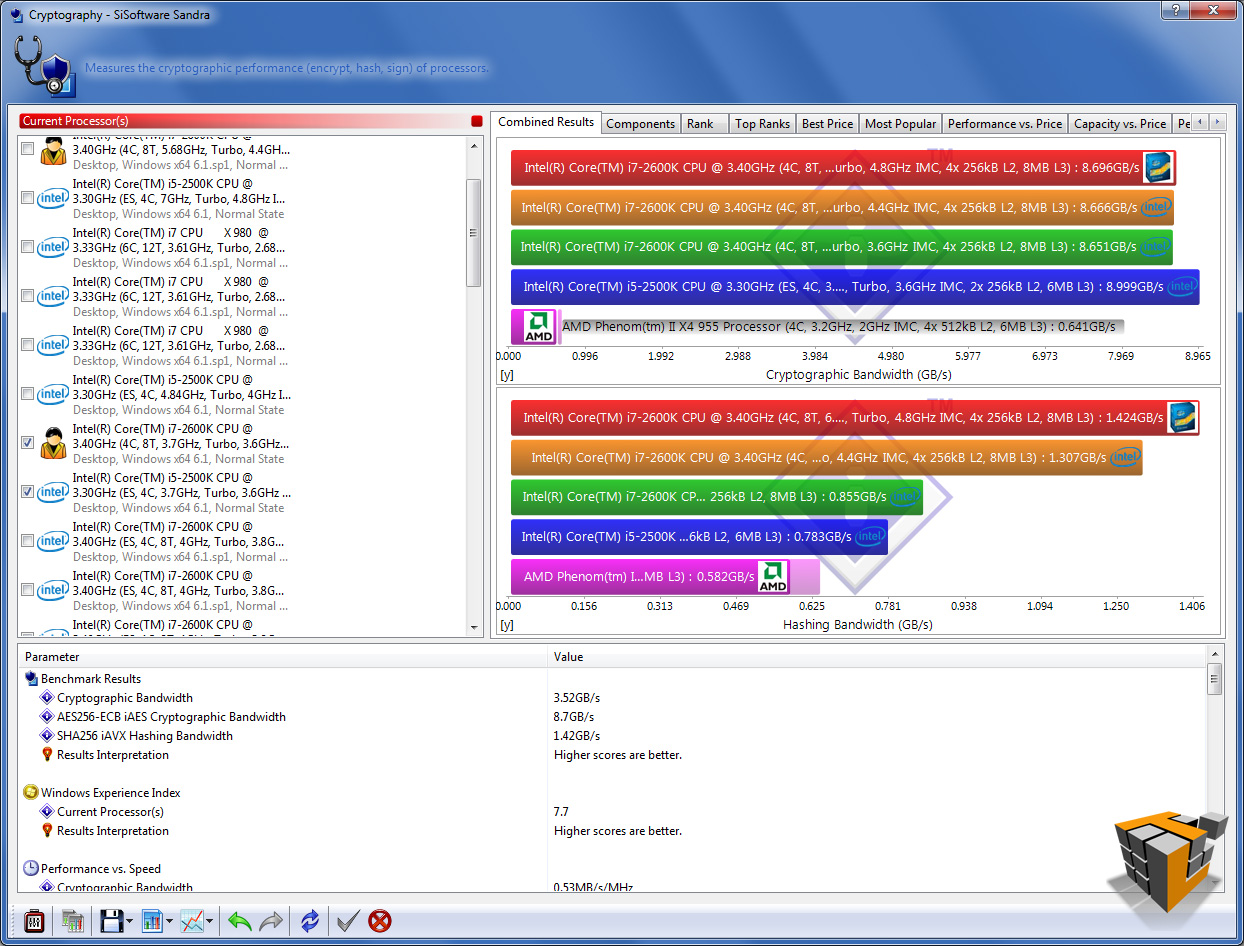Image resolution: width=1244 pixels, height=946 pixels.
Task: Open the Capacity vs. Price tab
Action: click(1119, 123)
